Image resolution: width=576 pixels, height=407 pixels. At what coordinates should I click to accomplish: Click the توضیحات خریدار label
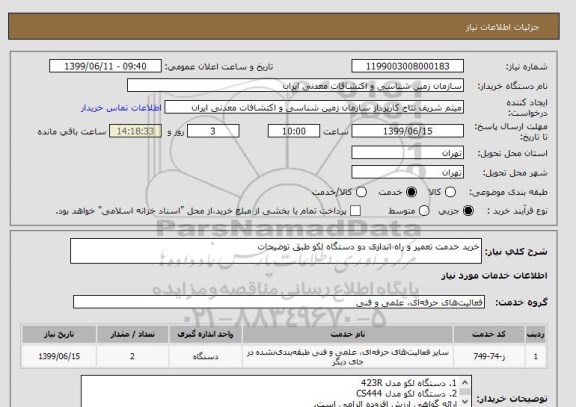pyautogui.click(x=512, y=399)
